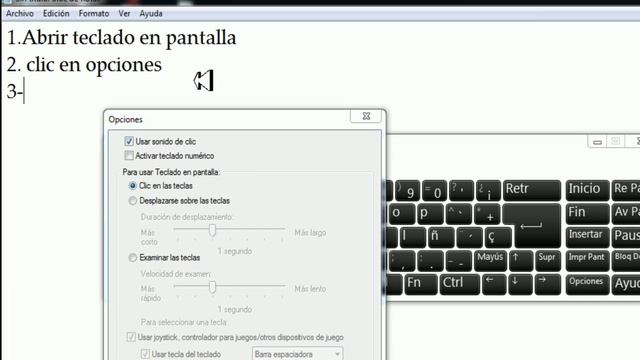Click the ç key
Screen dimensions: 640x360
[498, 237]
